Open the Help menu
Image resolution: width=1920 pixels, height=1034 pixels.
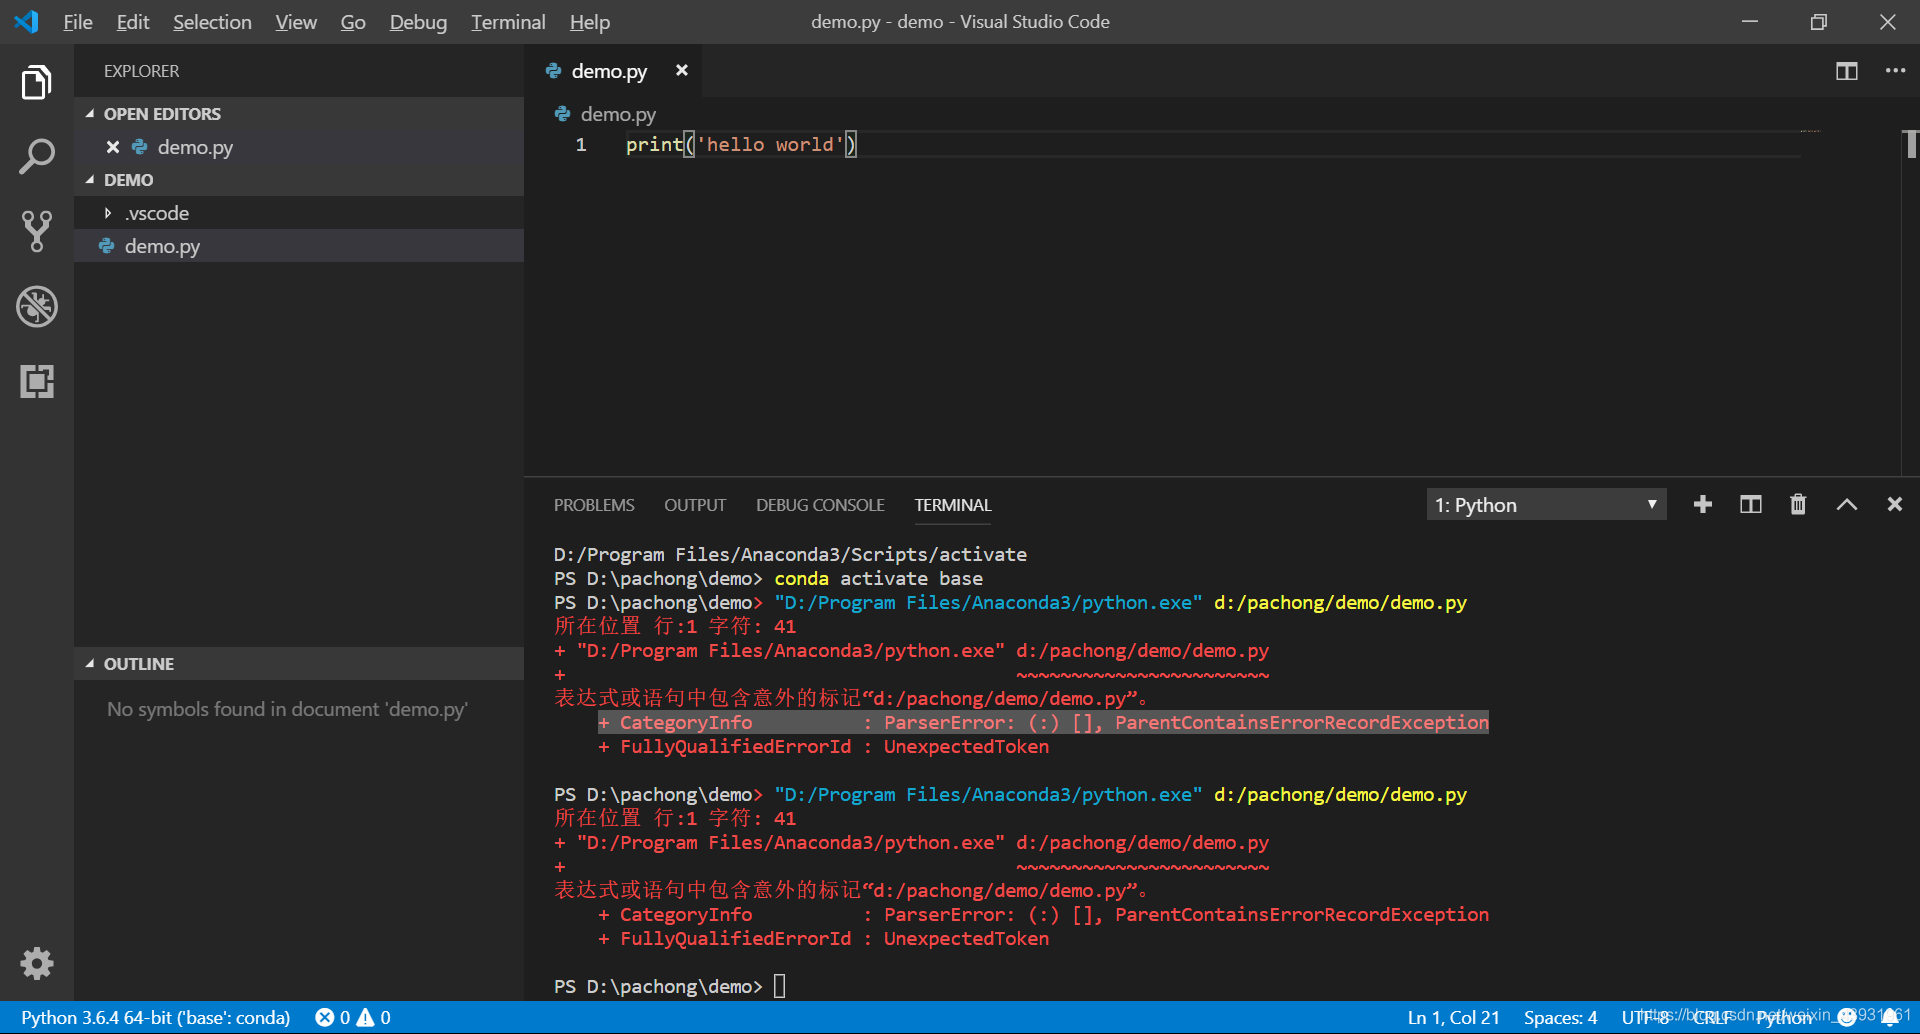[x=590, y=22]
